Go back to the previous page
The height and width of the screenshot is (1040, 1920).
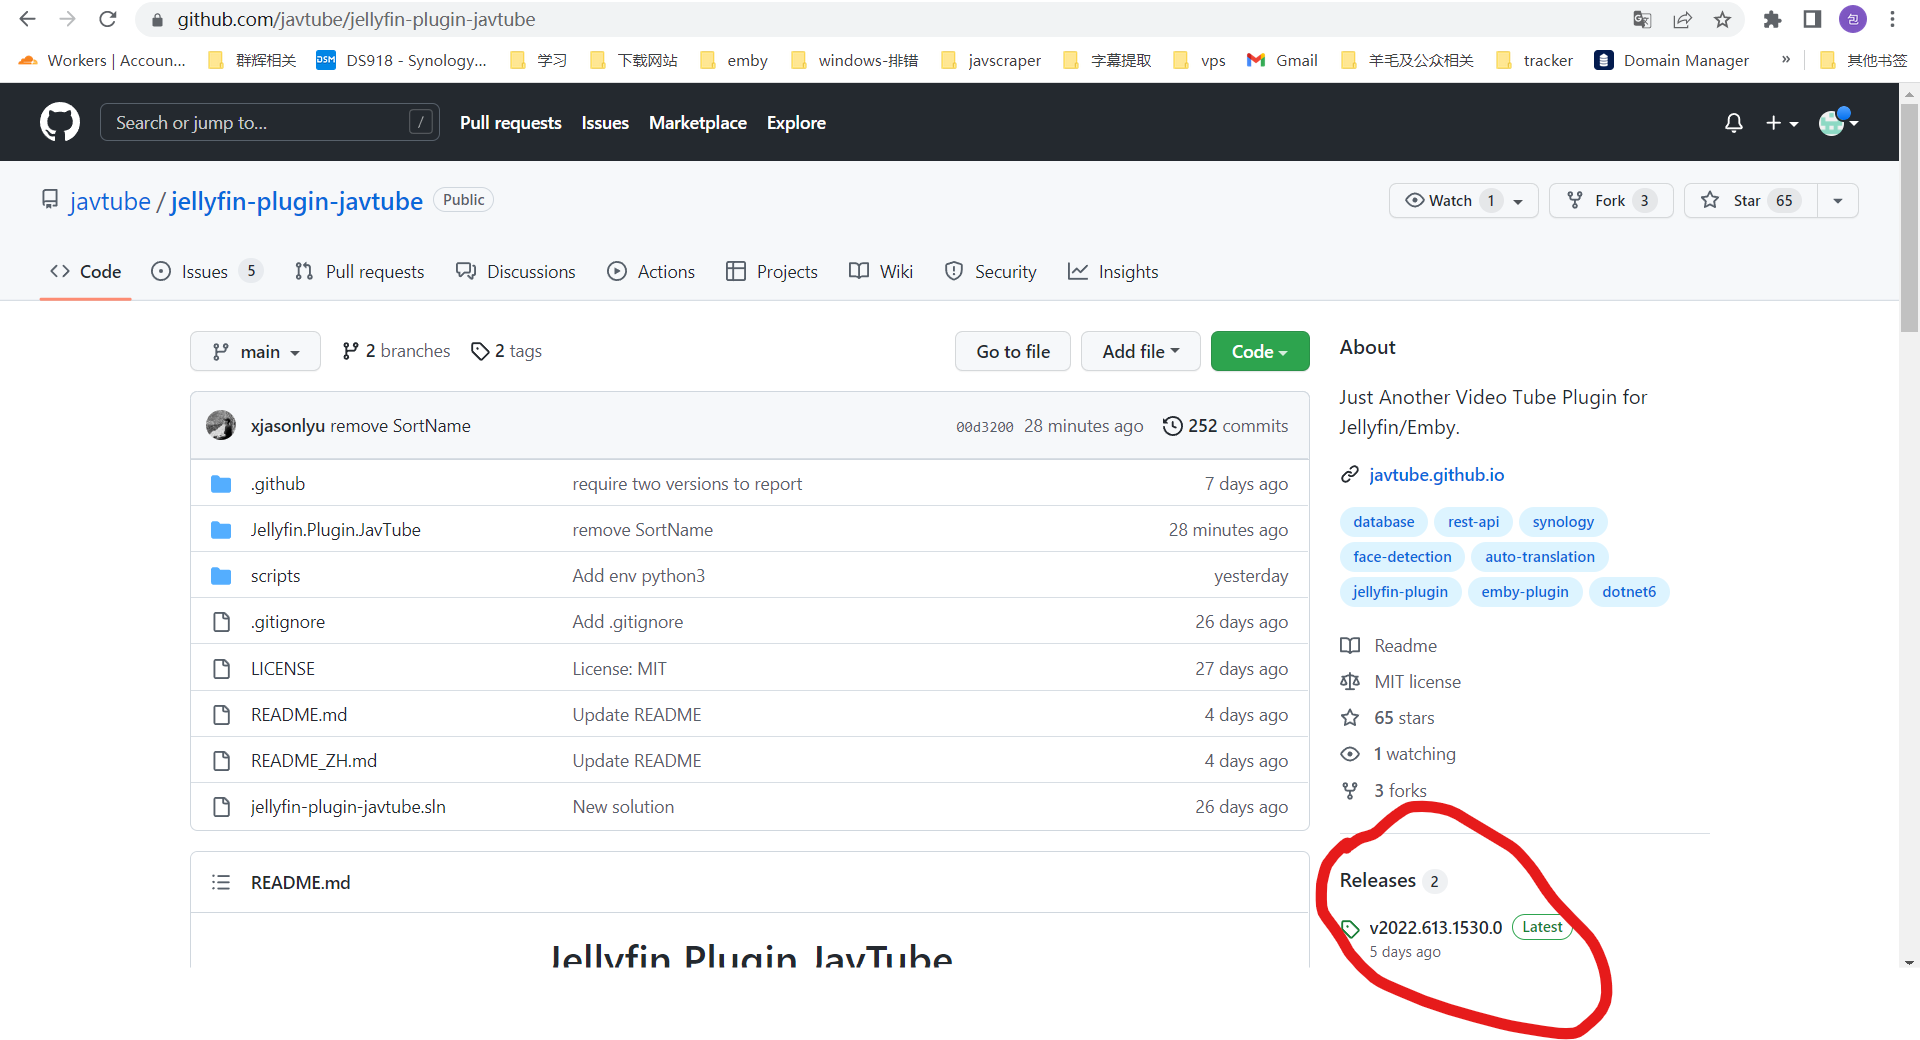[28, 19]
